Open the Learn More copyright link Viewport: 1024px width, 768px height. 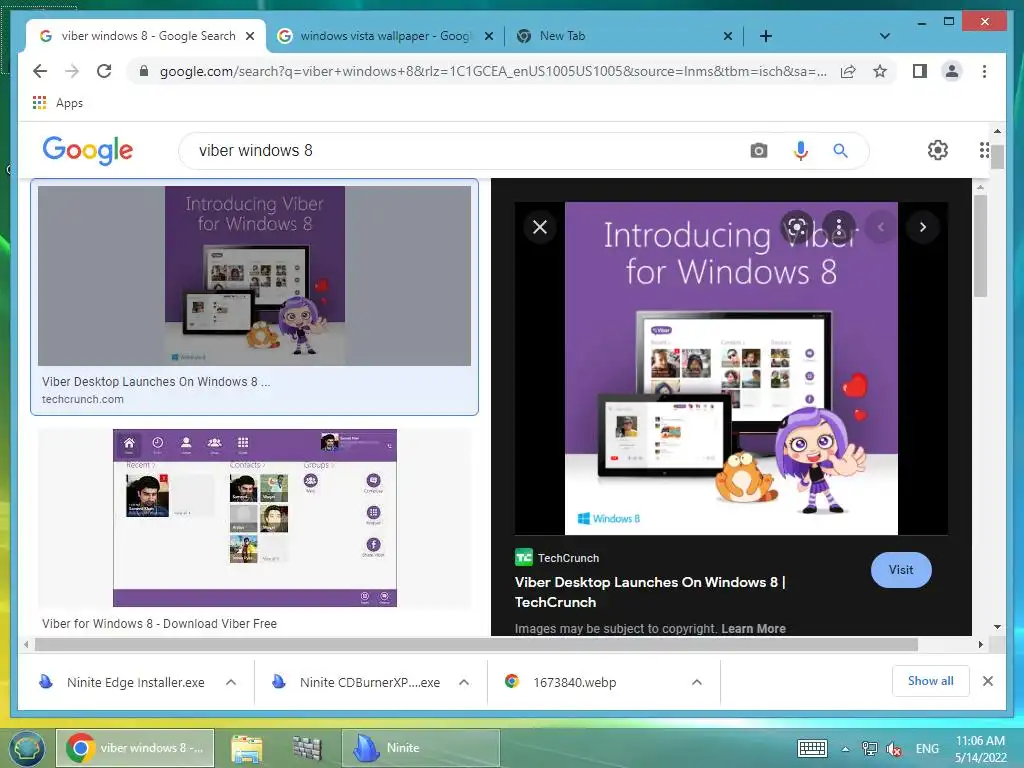[754, 628]
